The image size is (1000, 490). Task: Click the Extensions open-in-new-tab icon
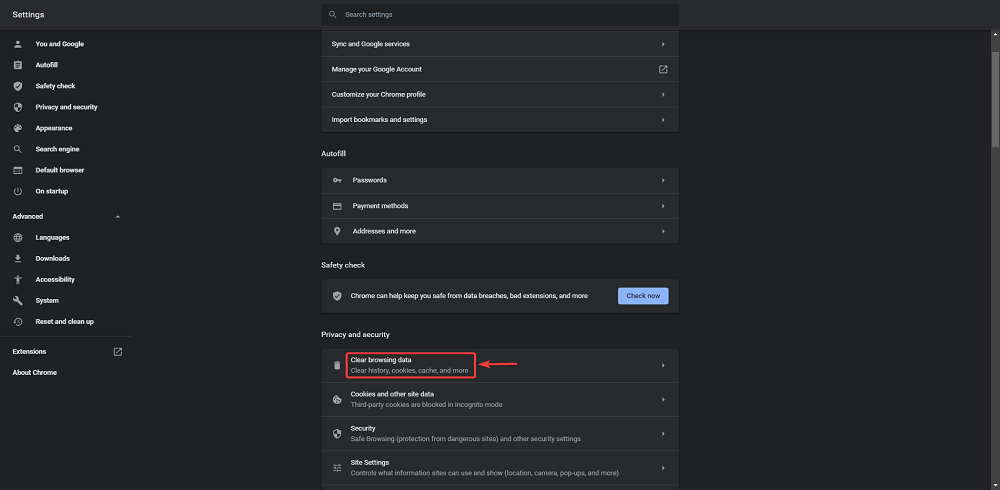point(117,352)
